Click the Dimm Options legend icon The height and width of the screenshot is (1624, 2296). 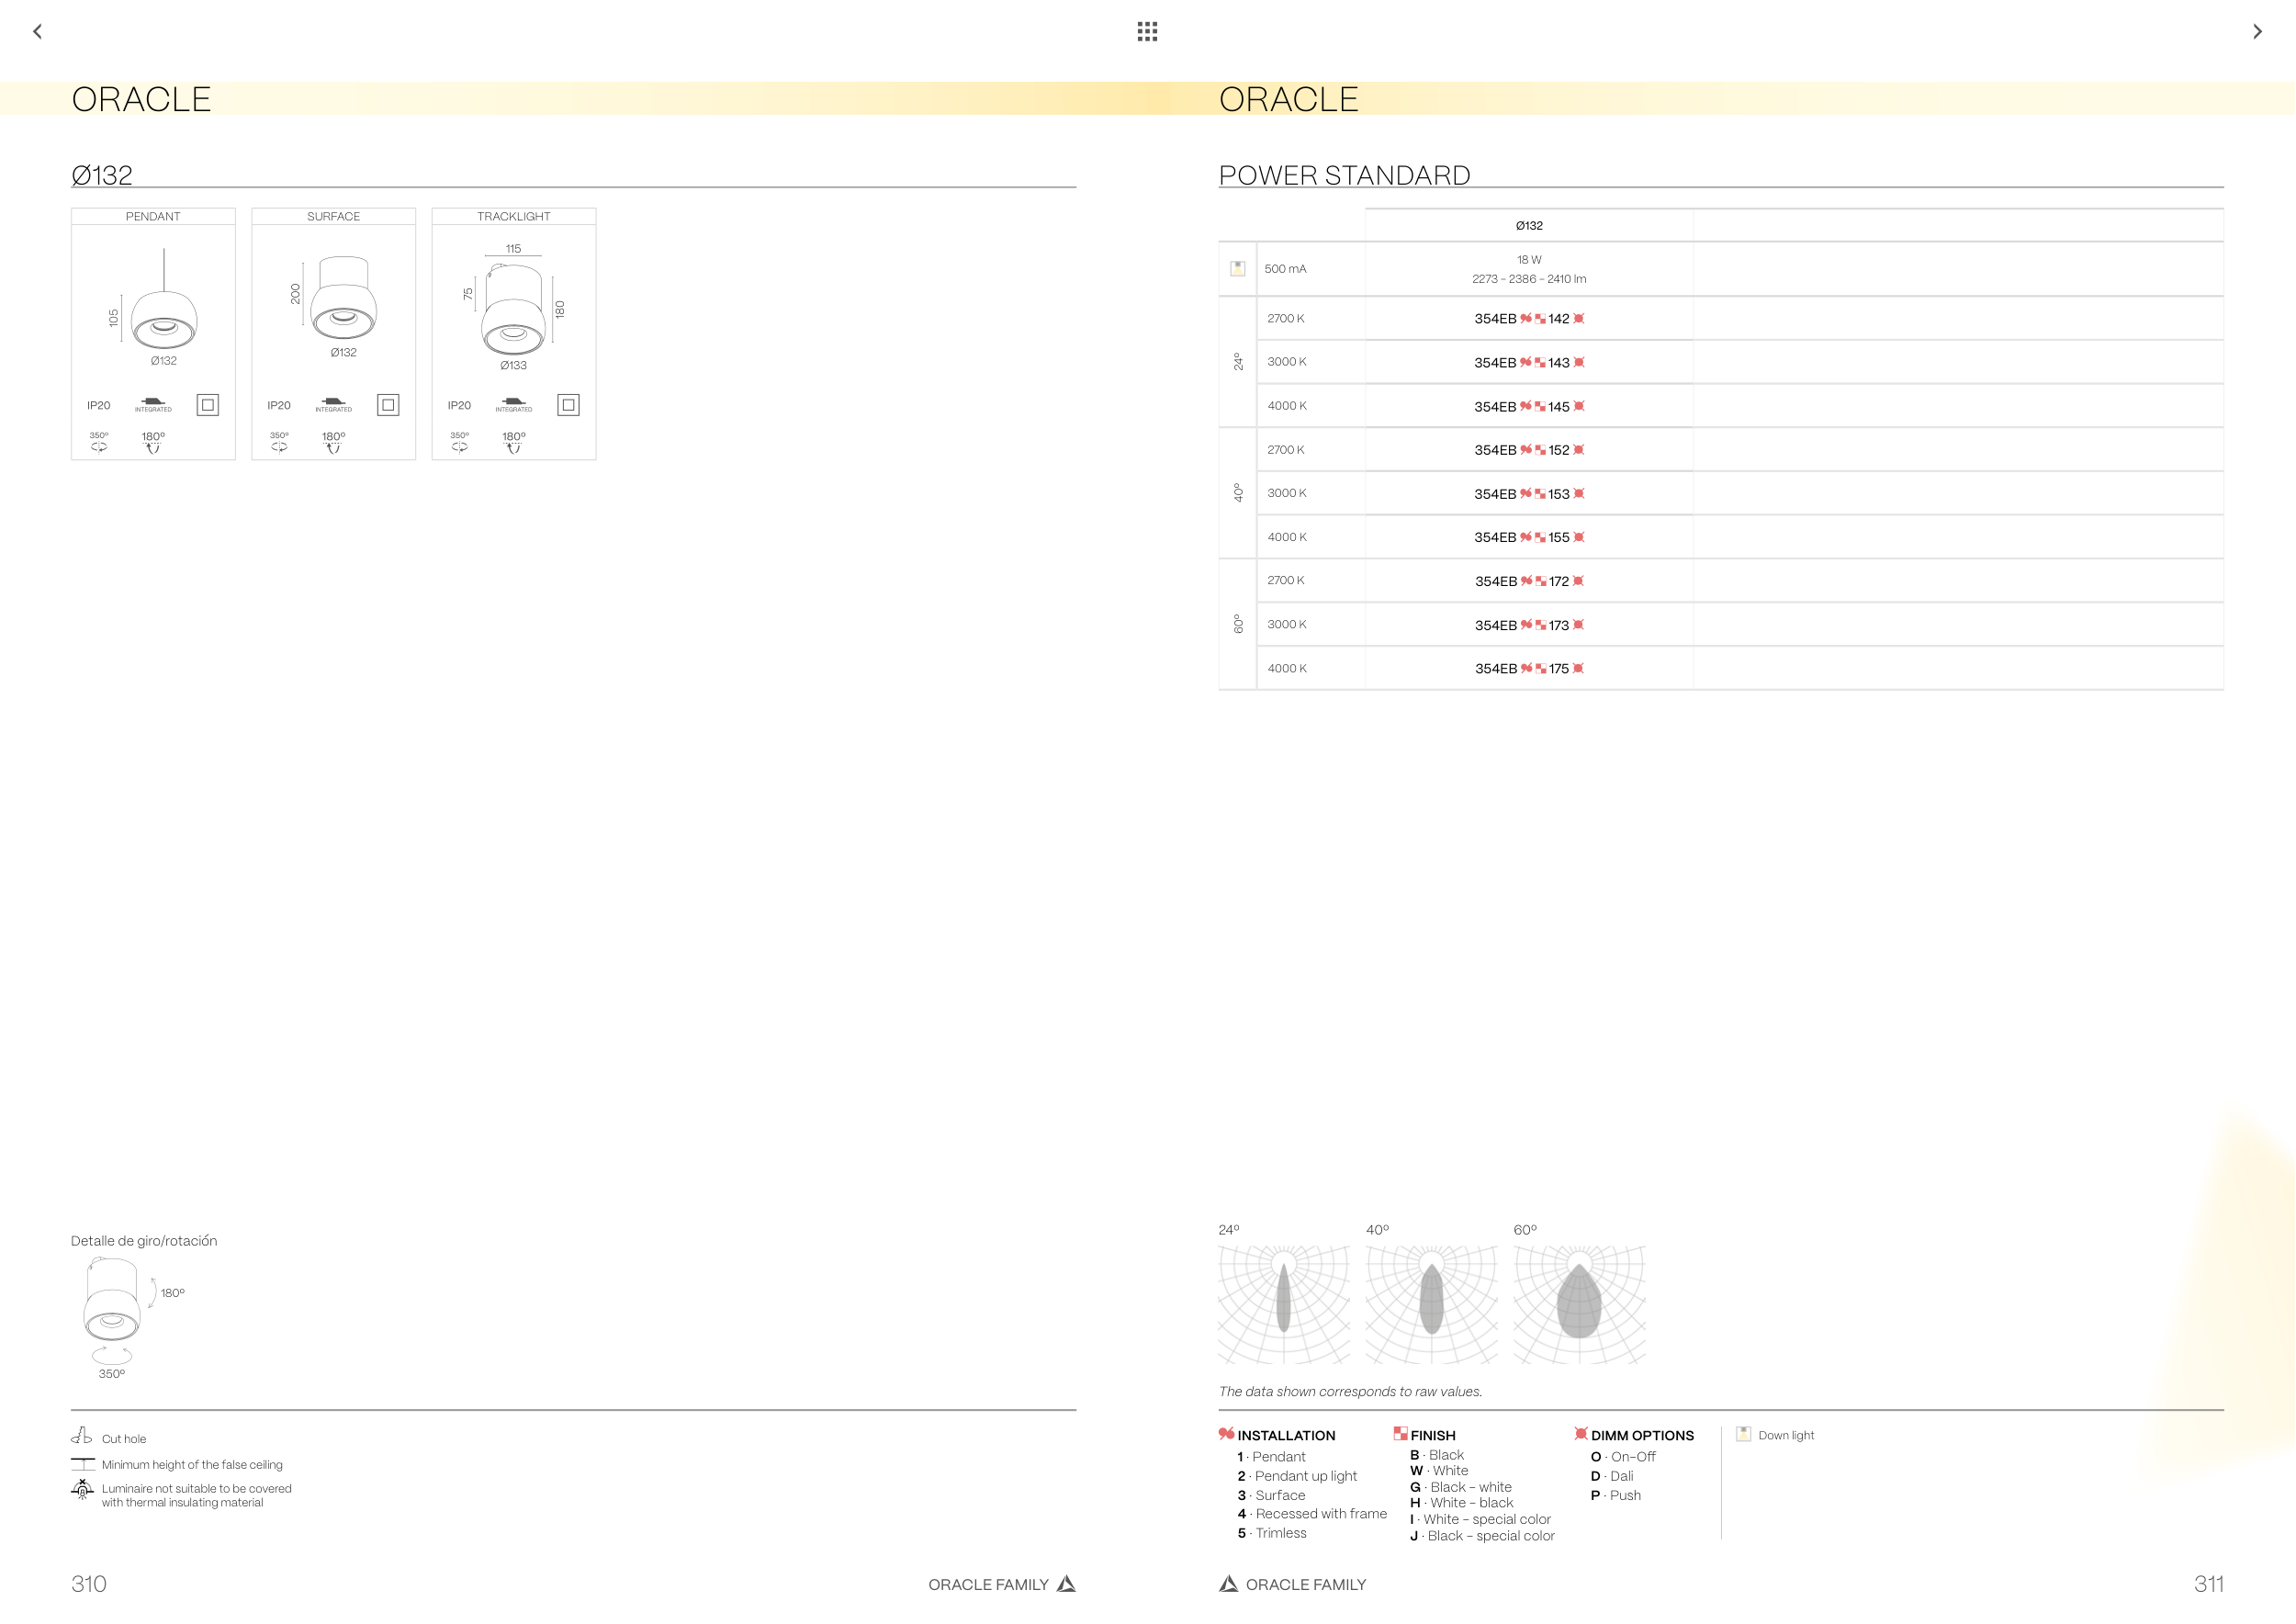click(1580, 1434)
